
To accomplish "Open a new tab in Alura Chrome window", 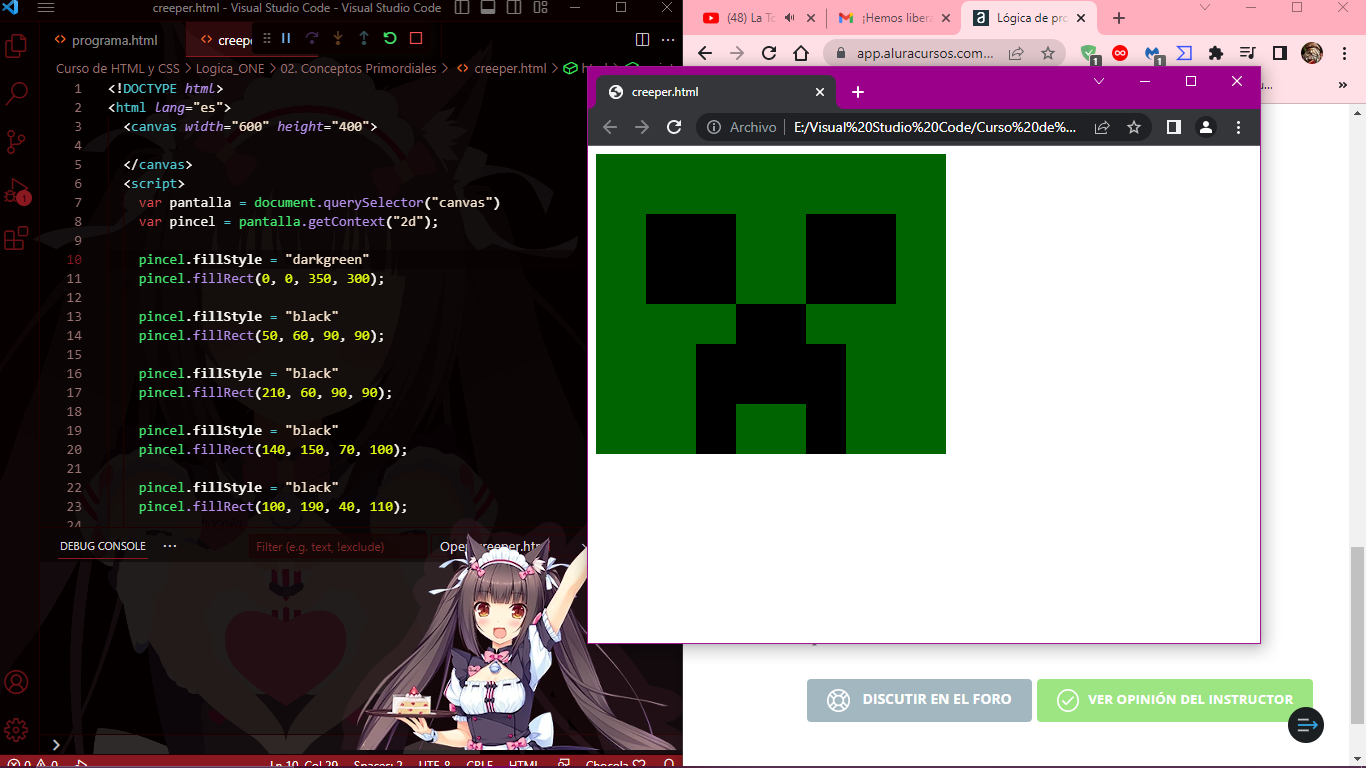I will click(x=1119, y=18).
